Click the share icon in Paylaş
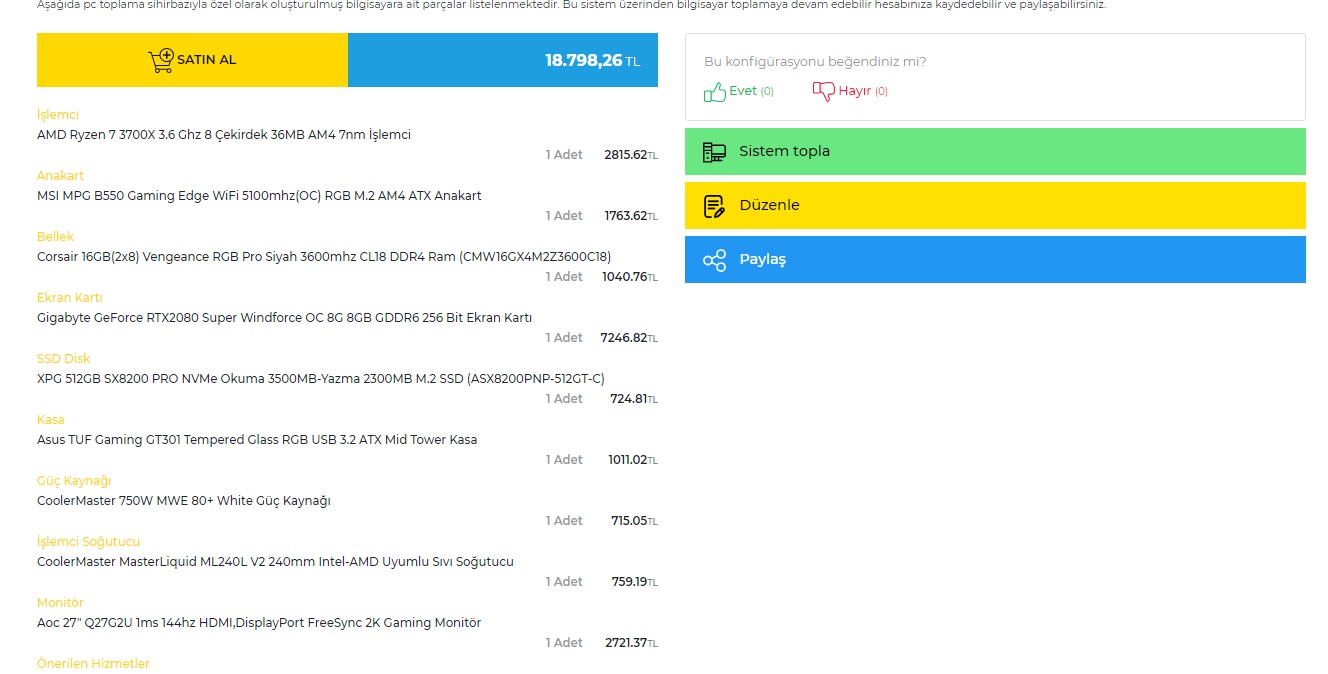The width and height of the screenshot is (1328, 674). [714, 260]
